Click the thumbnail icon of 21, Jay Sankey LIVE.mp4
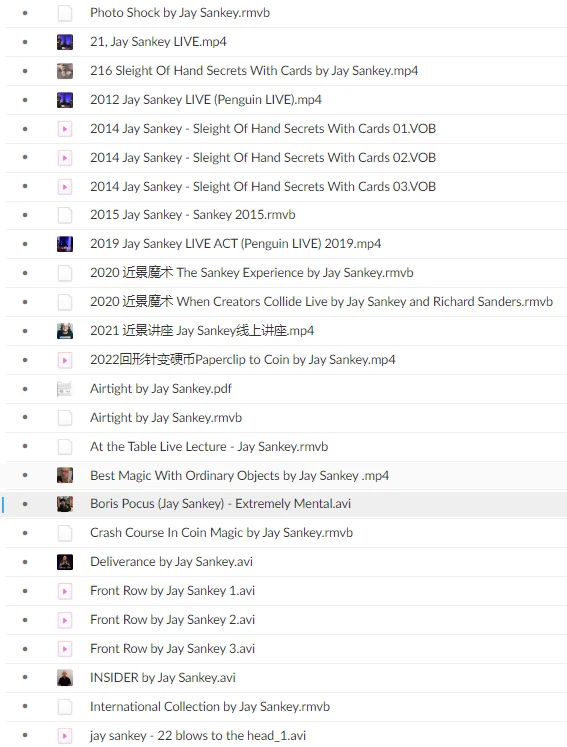567x747 pixels. 65,42
